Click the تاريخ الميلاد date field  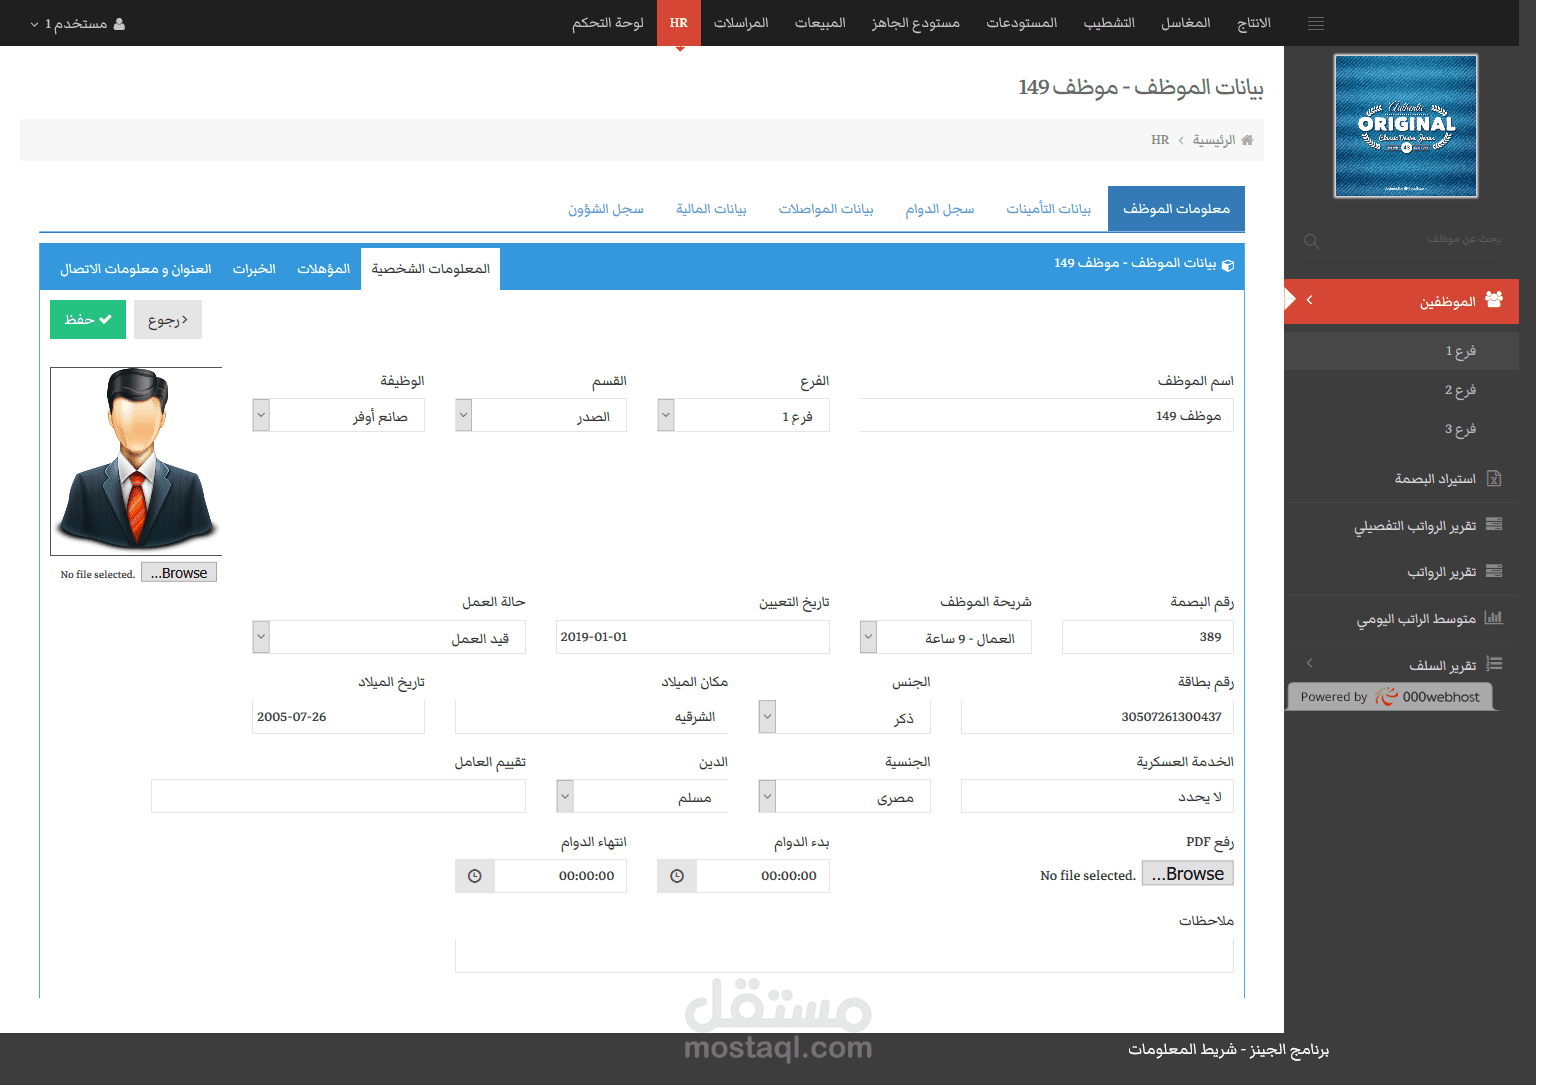pos(338,717)
